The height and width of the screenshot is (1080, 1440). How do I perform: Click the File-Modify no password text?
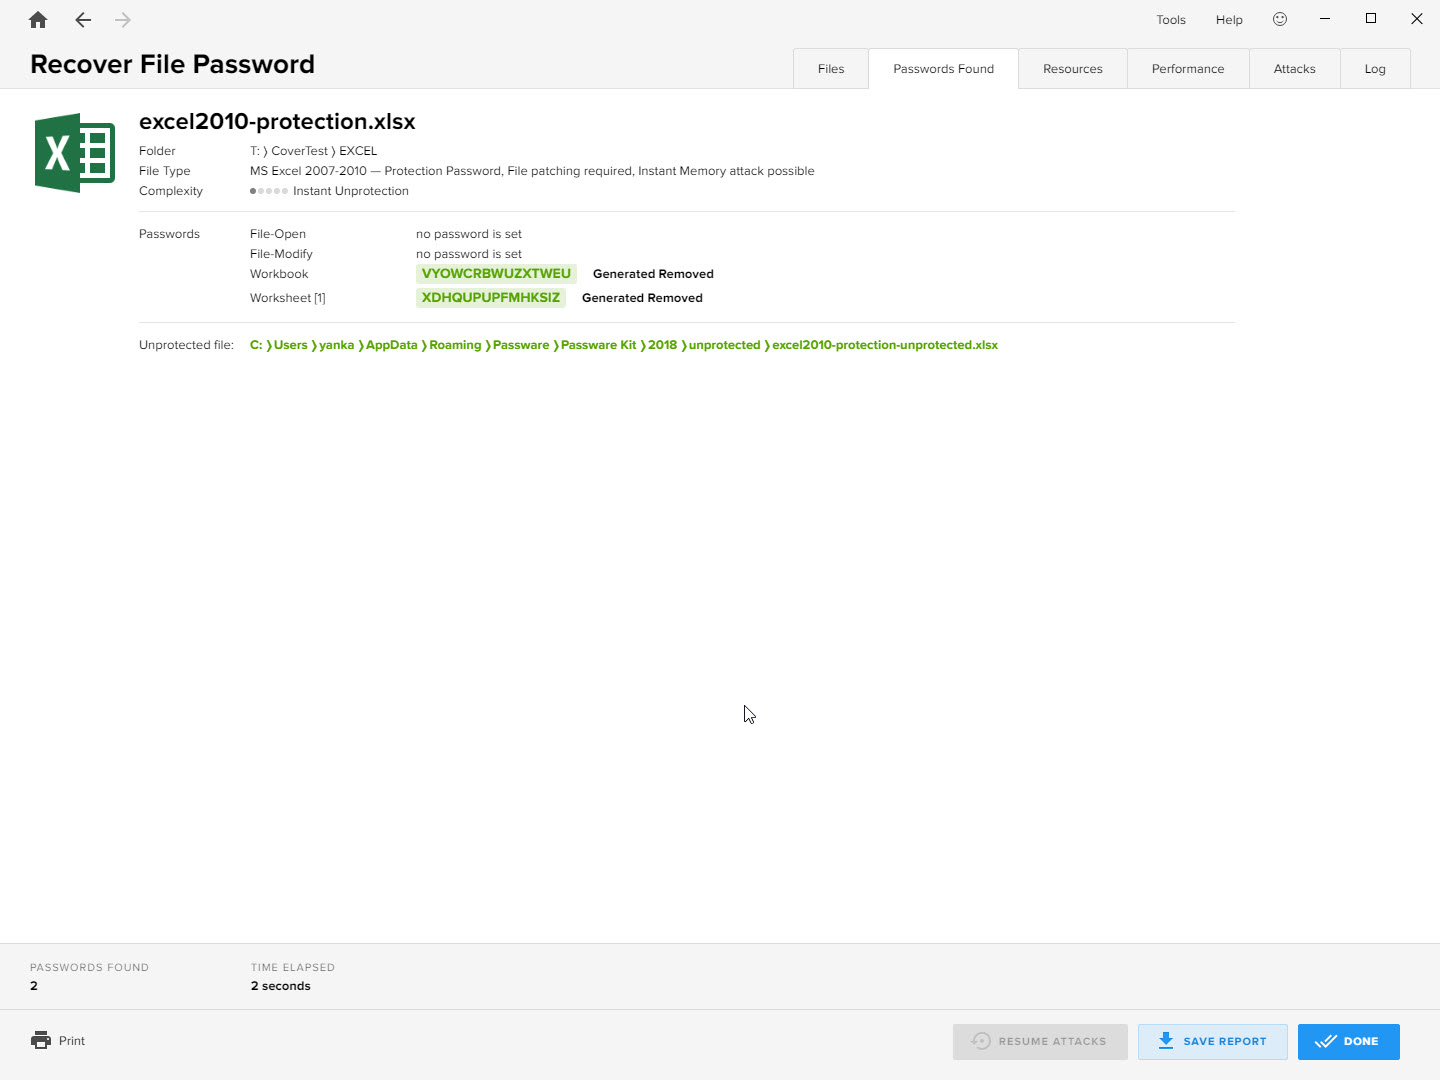coord(469,254)
